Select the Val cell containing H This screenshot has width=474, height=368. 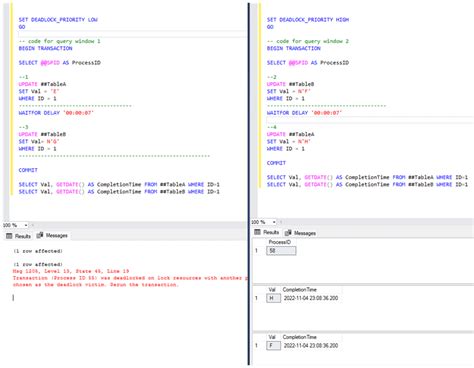point(273,298)
